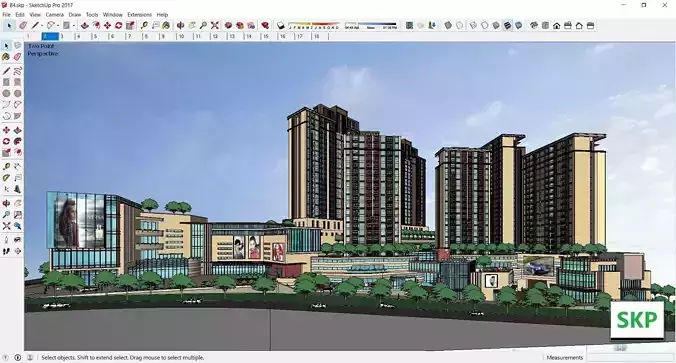Screen dimensions: 676x363
Task: Select the Dimensions tool in the left palette
Action: 18,166
